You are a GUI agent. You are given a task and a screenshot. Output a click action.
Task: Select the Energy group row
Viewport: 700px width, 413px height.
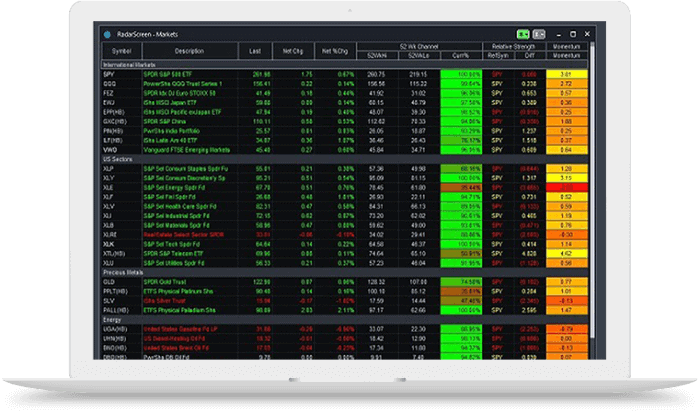(x=345, y=320)
